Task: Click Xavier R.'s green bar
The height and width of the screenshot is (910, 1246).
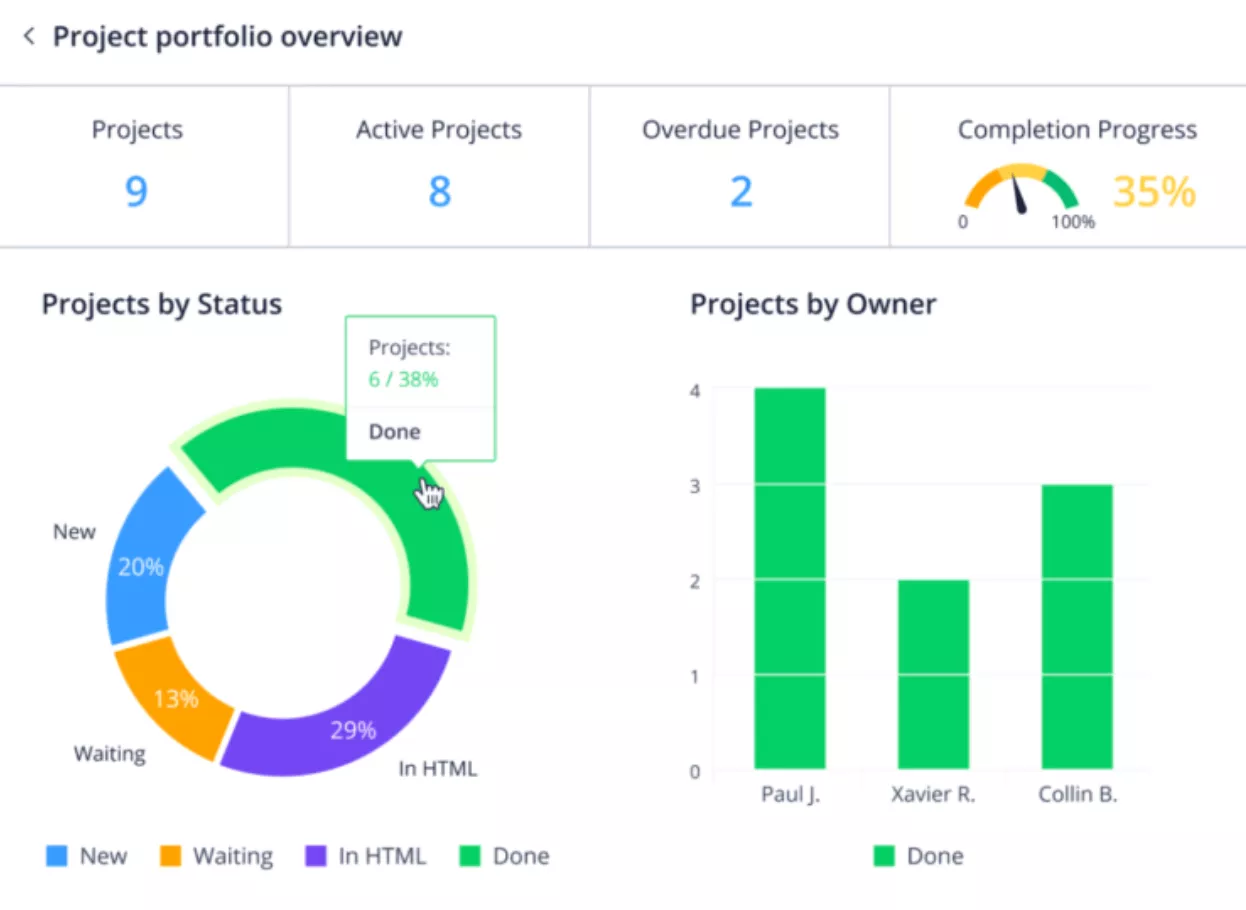Action: pyautogui.click(x=933, y=674)
